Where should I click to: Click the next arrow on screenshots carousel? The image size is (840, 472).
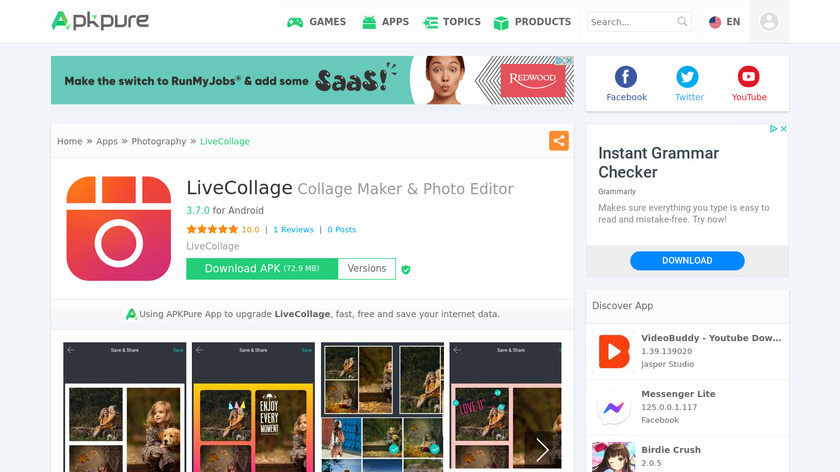542,450
